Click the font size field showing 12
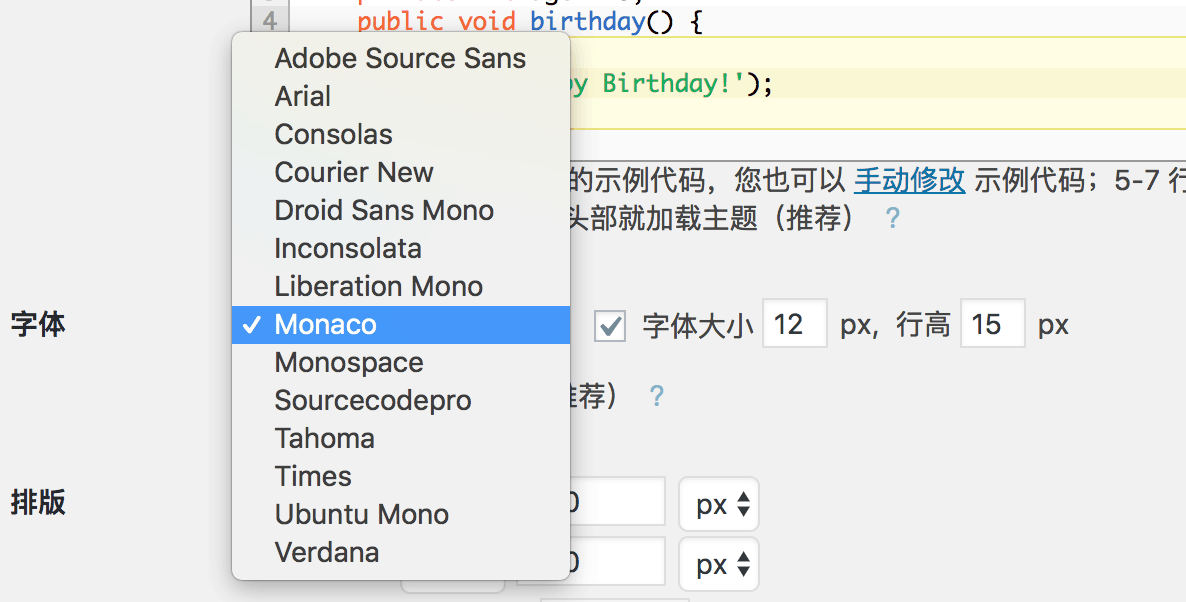1186x602 pixels. pos(794,324)
